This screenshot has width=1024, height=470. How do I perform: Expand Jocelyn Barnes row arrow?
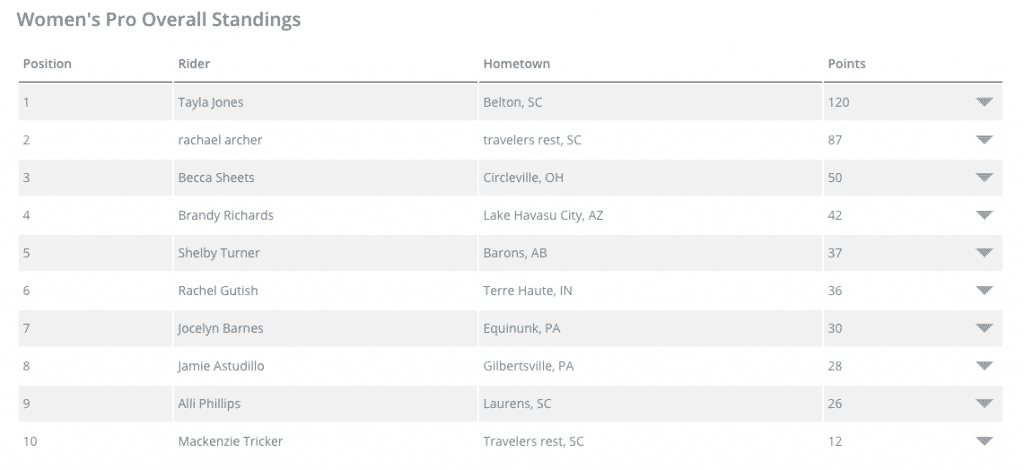click(x=984, y=328)
